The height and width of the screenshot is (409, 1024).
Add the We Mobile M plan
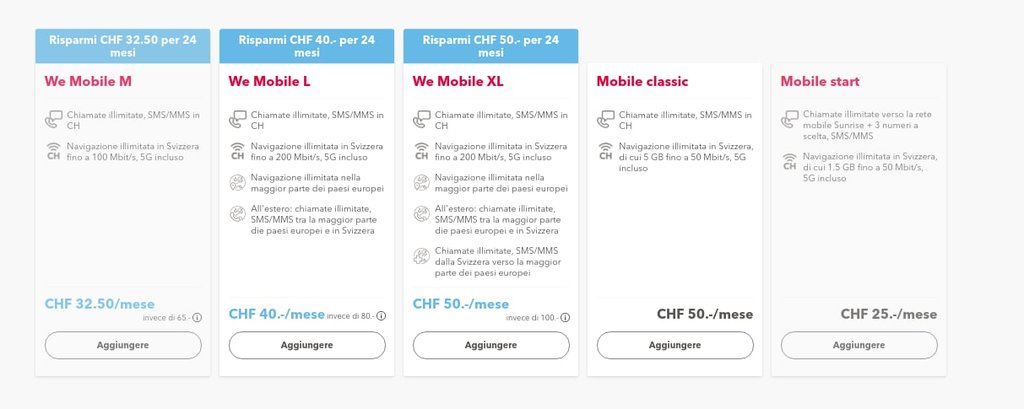[x=123, y=345]
